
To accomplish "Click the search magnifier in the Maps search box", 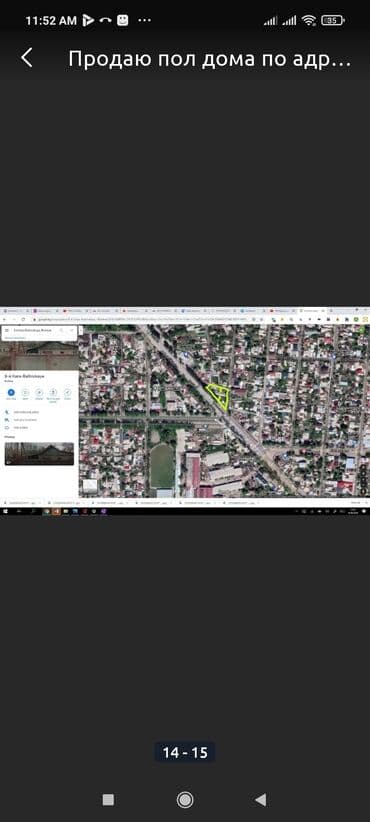I will tap(61, 330).
